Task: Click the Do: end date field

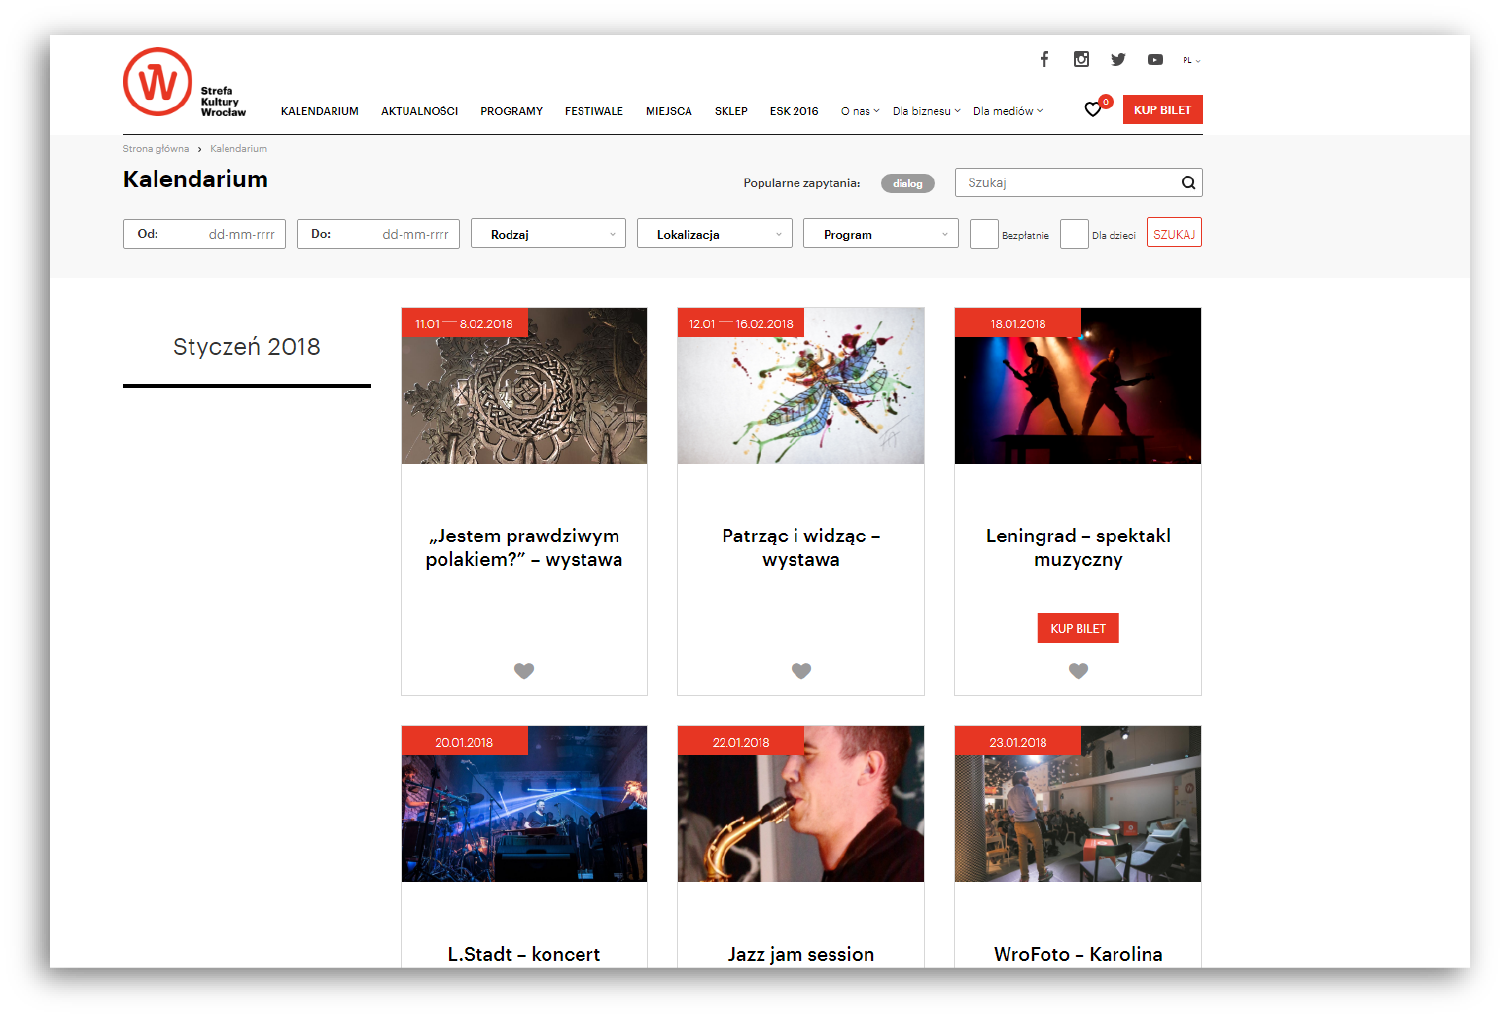Action: click(x=378, y=234)
